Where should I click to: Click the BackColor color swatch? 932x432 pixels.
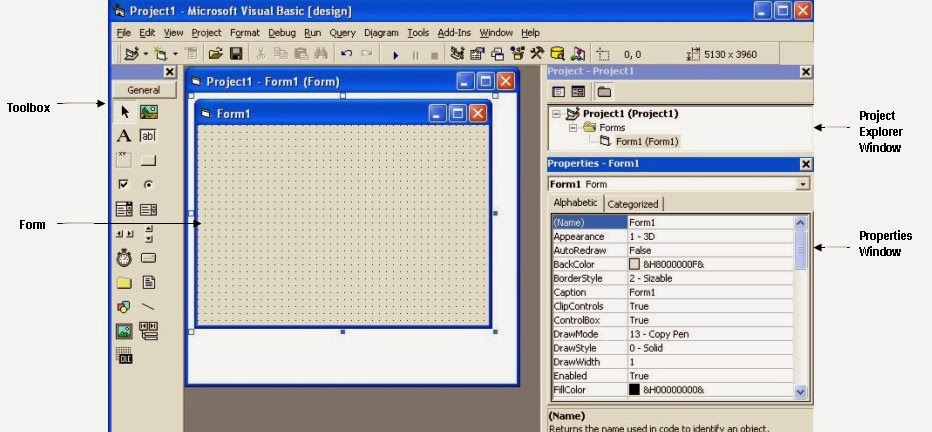tap(634, 264)
